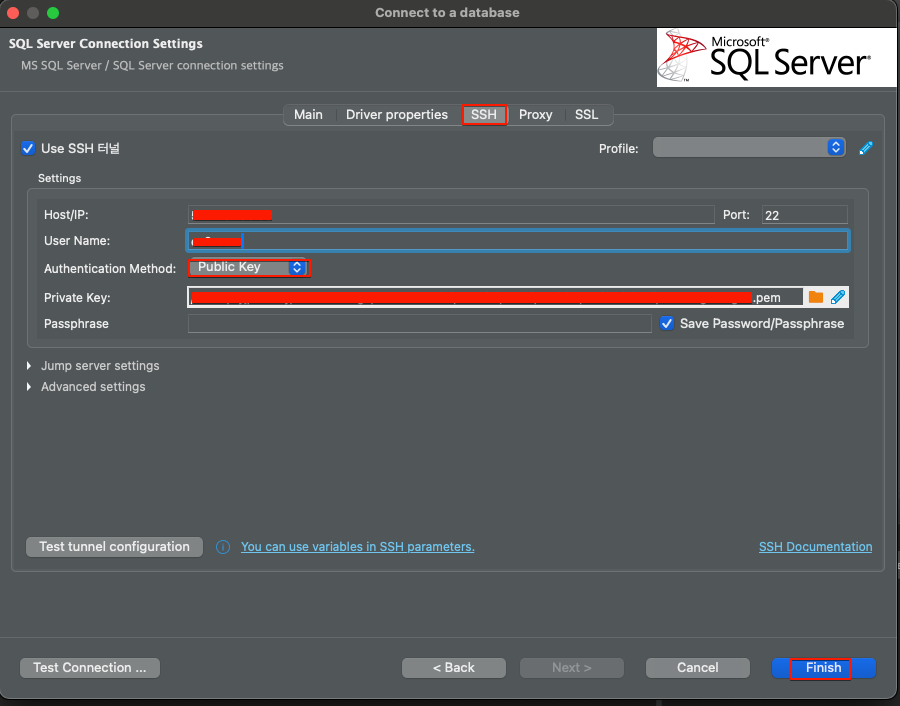Click the Port number field
Screen dimensions: 900x706
[x=804, y=215]
